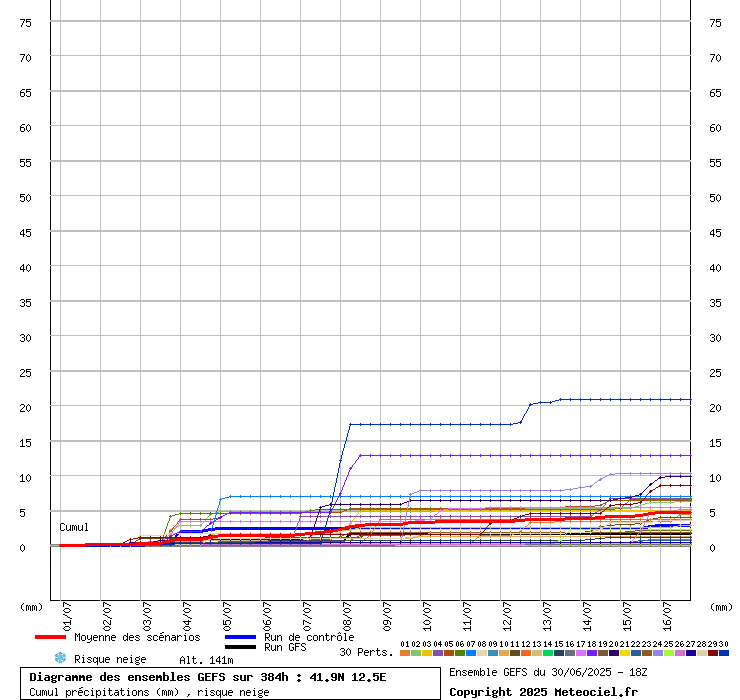The height and width of the screenshot is (700, 740).
Task: Click perturbation 15 dark navy-teal swatch
Action: pyautogui.click(x=559, y=653)
